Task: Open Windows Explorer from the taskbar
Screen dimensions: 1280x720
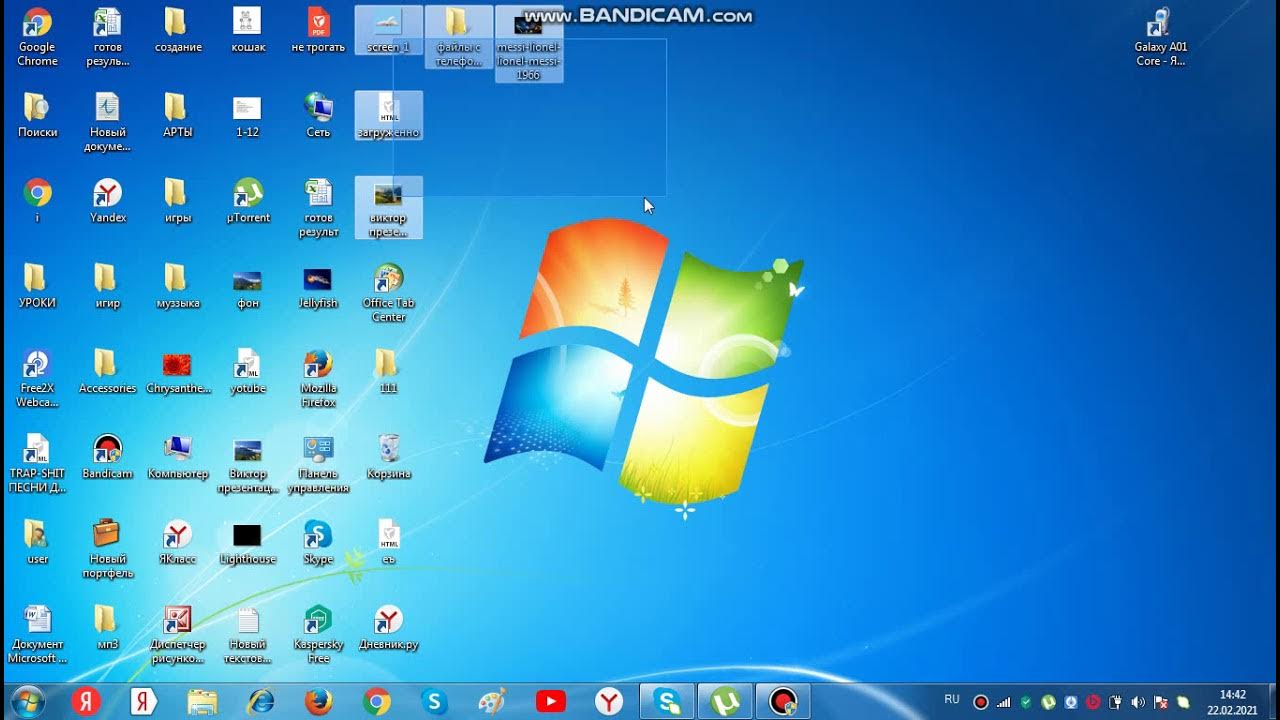Action: (202, 702)
